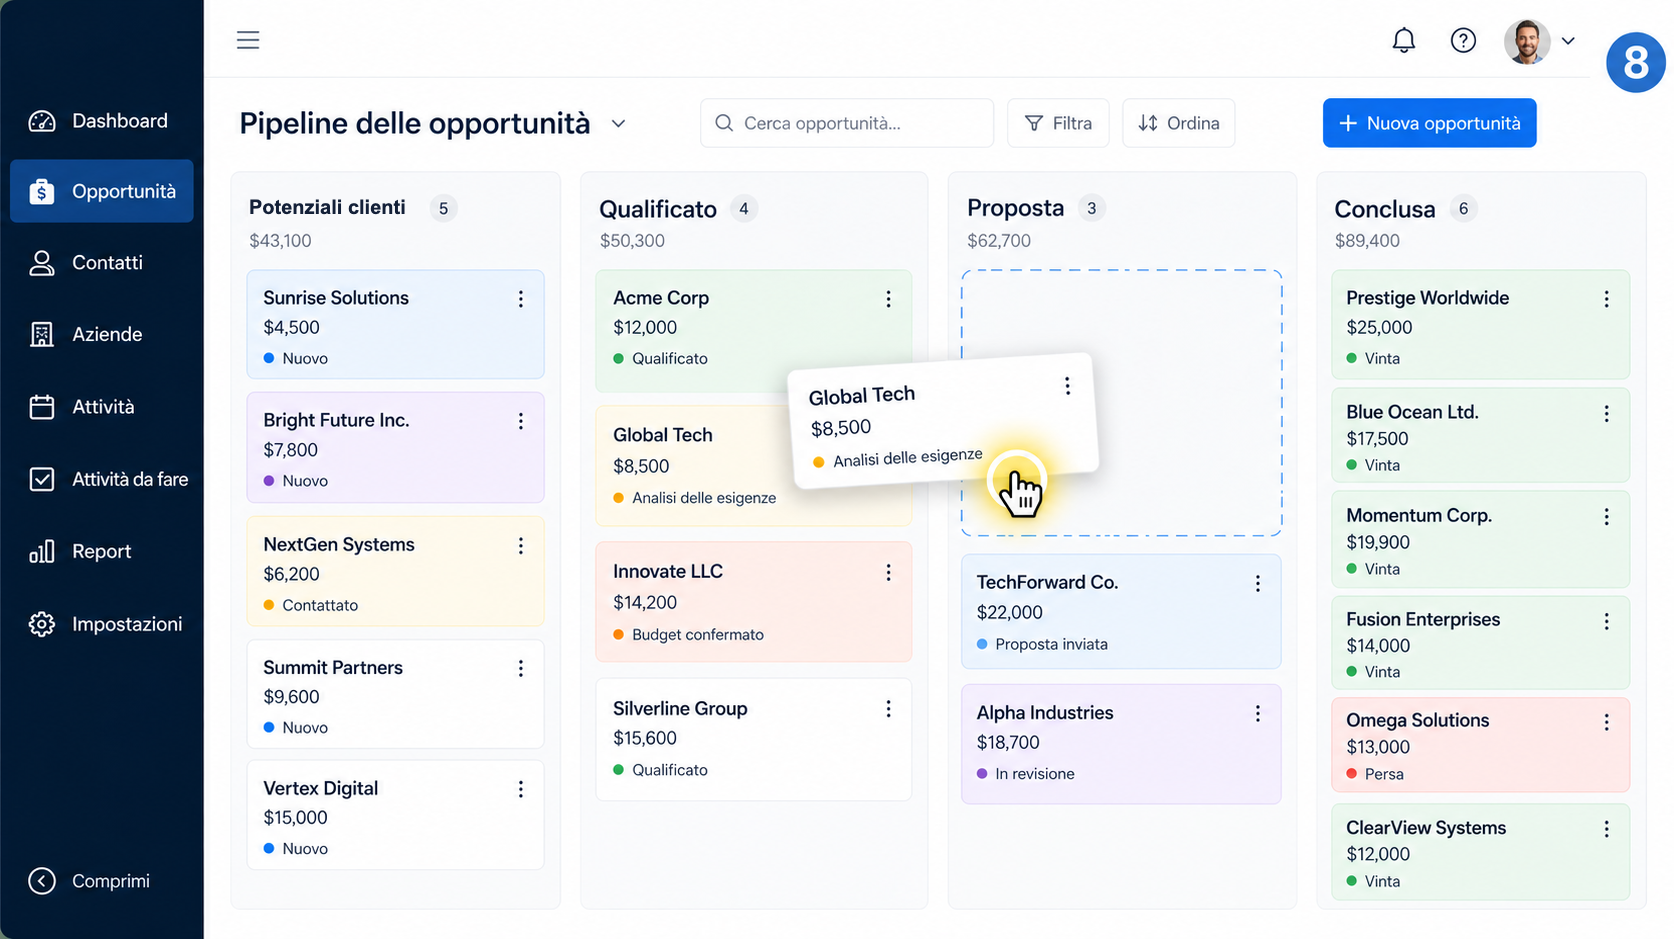The width and height of the screenshot is (1674, 939).
Task: Open Innovate LLC card three-dot menu
Action: 888,573
